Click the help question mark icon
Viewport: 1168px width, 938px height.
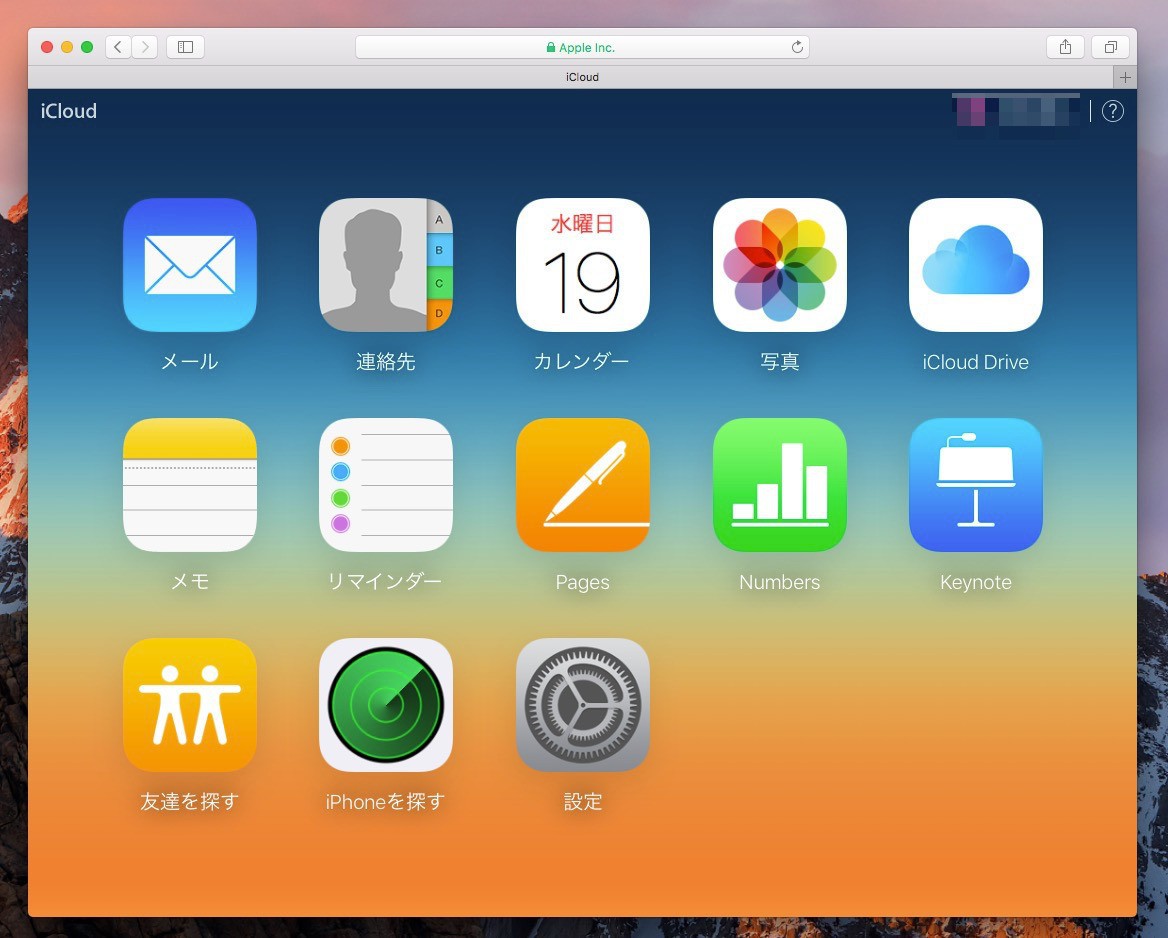(1112, 111)
